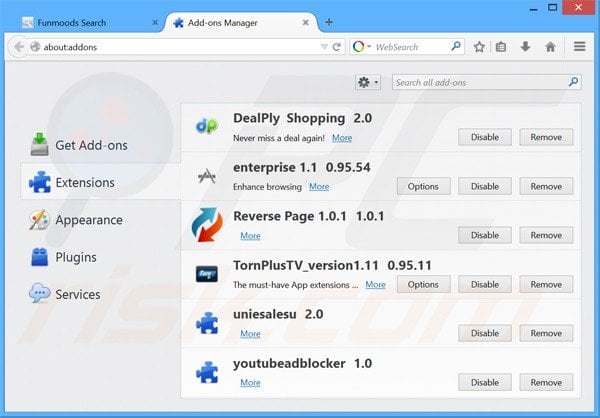The height and width of the screenshot is (418, 600).
Task: Click the youtubeadblocker puzzle piece icon
Action: pos(207,372)
